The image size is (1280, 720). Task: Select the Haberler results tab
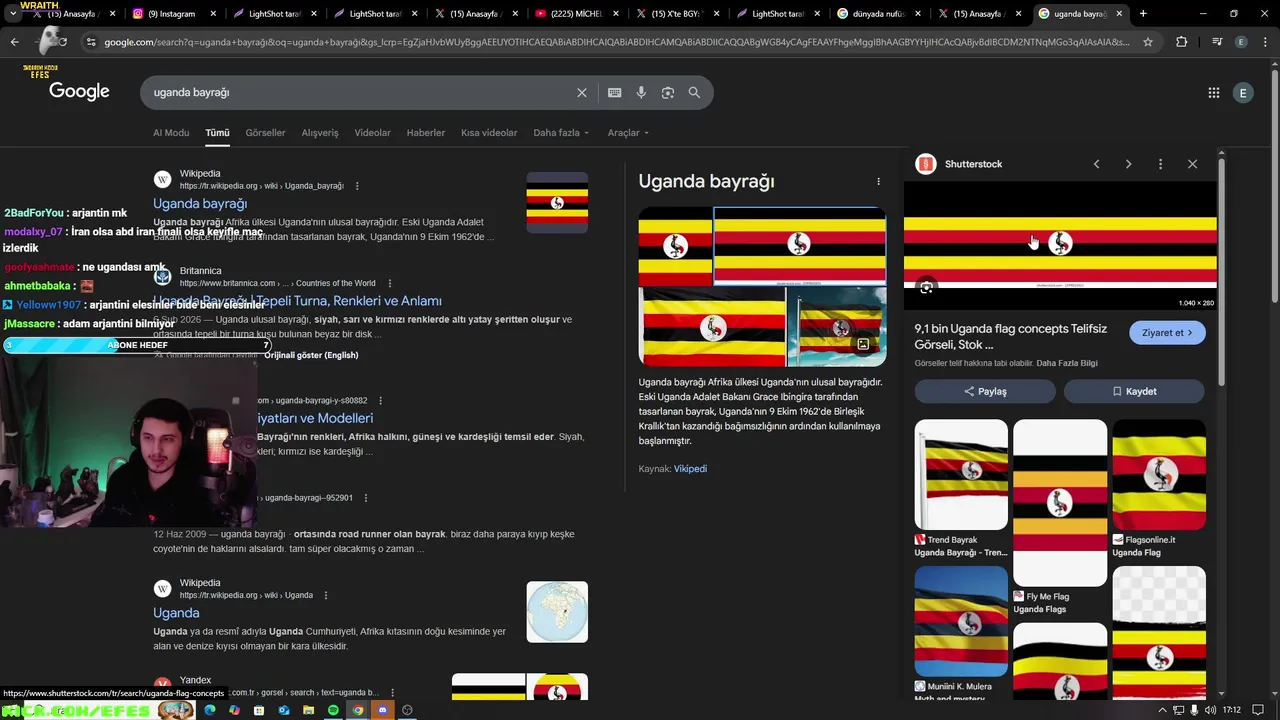pos(426,133)
